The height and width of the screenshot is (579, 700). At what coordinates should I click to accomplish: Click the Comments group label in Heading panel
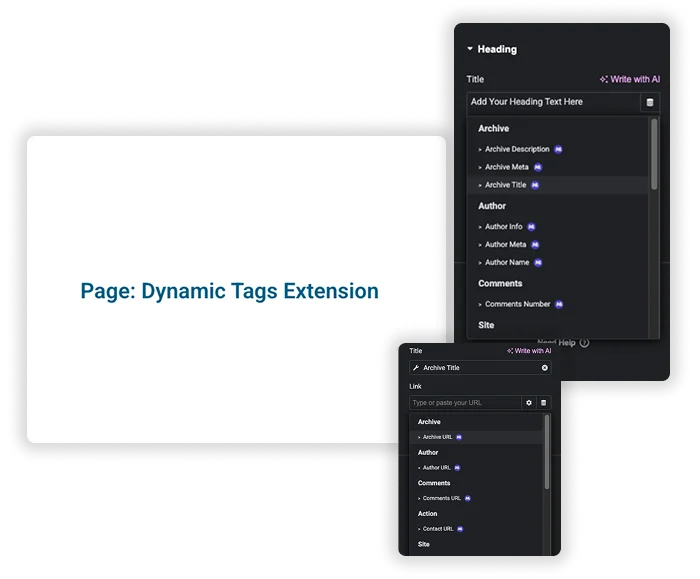coord(500,283)
